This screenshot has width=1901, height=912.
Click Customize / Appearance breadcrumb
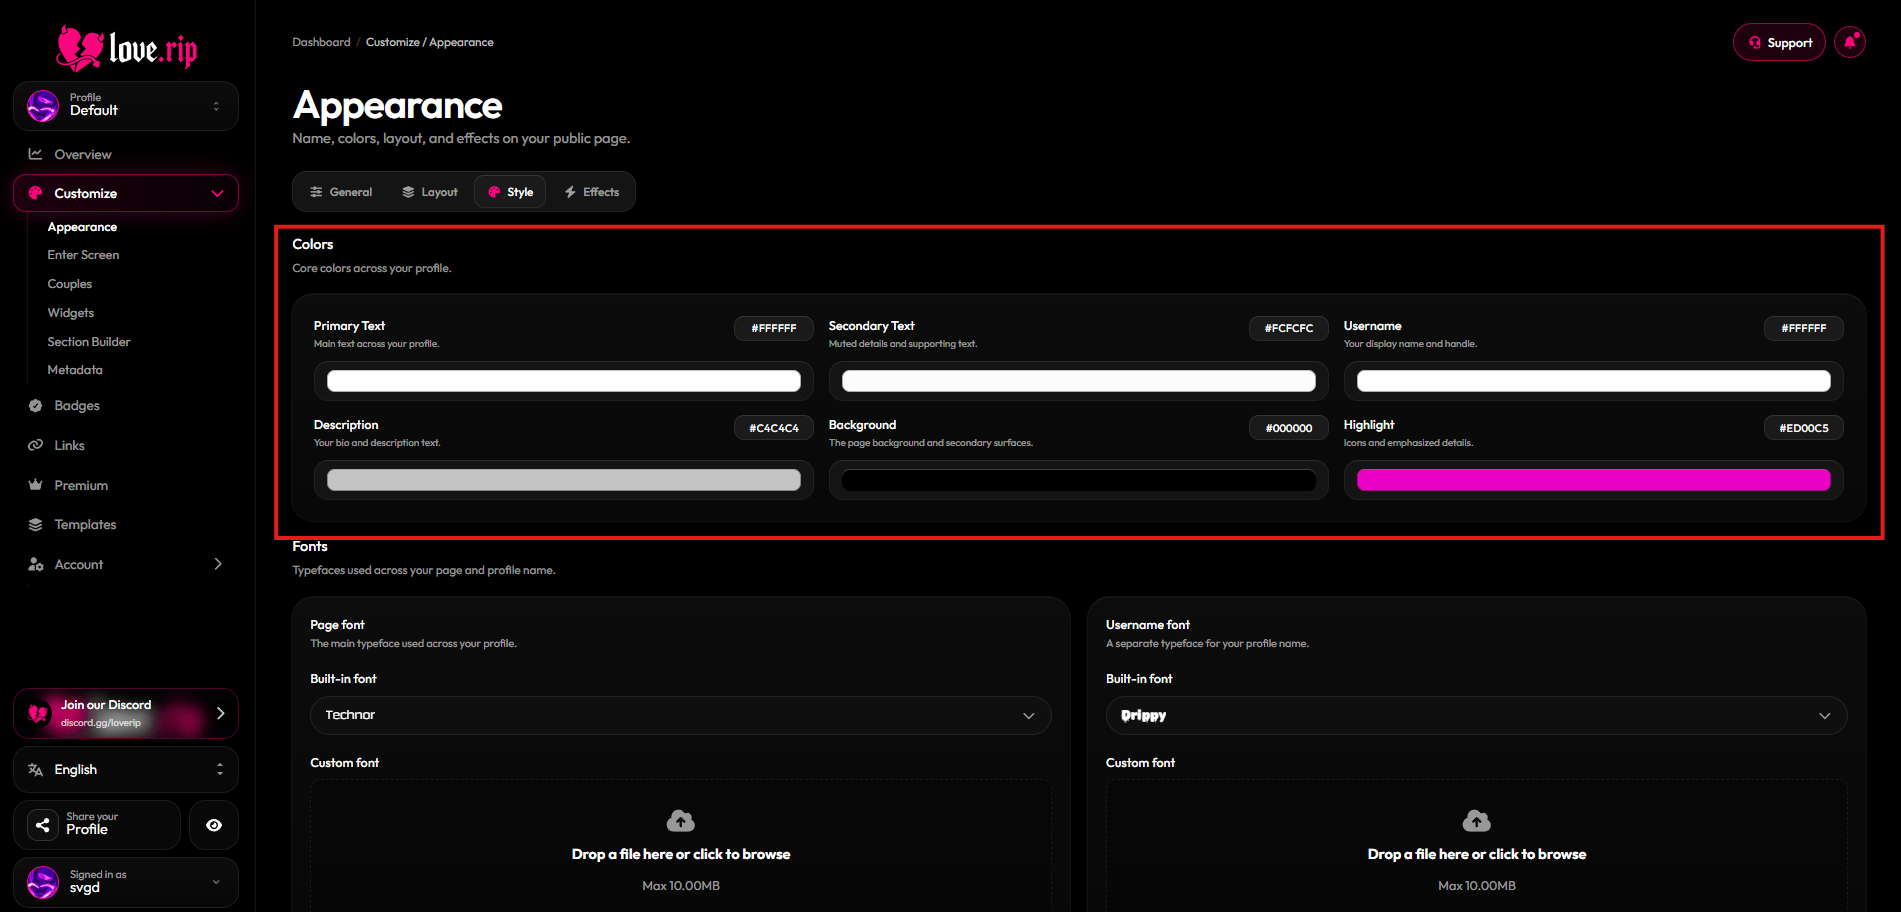(429, 42)
